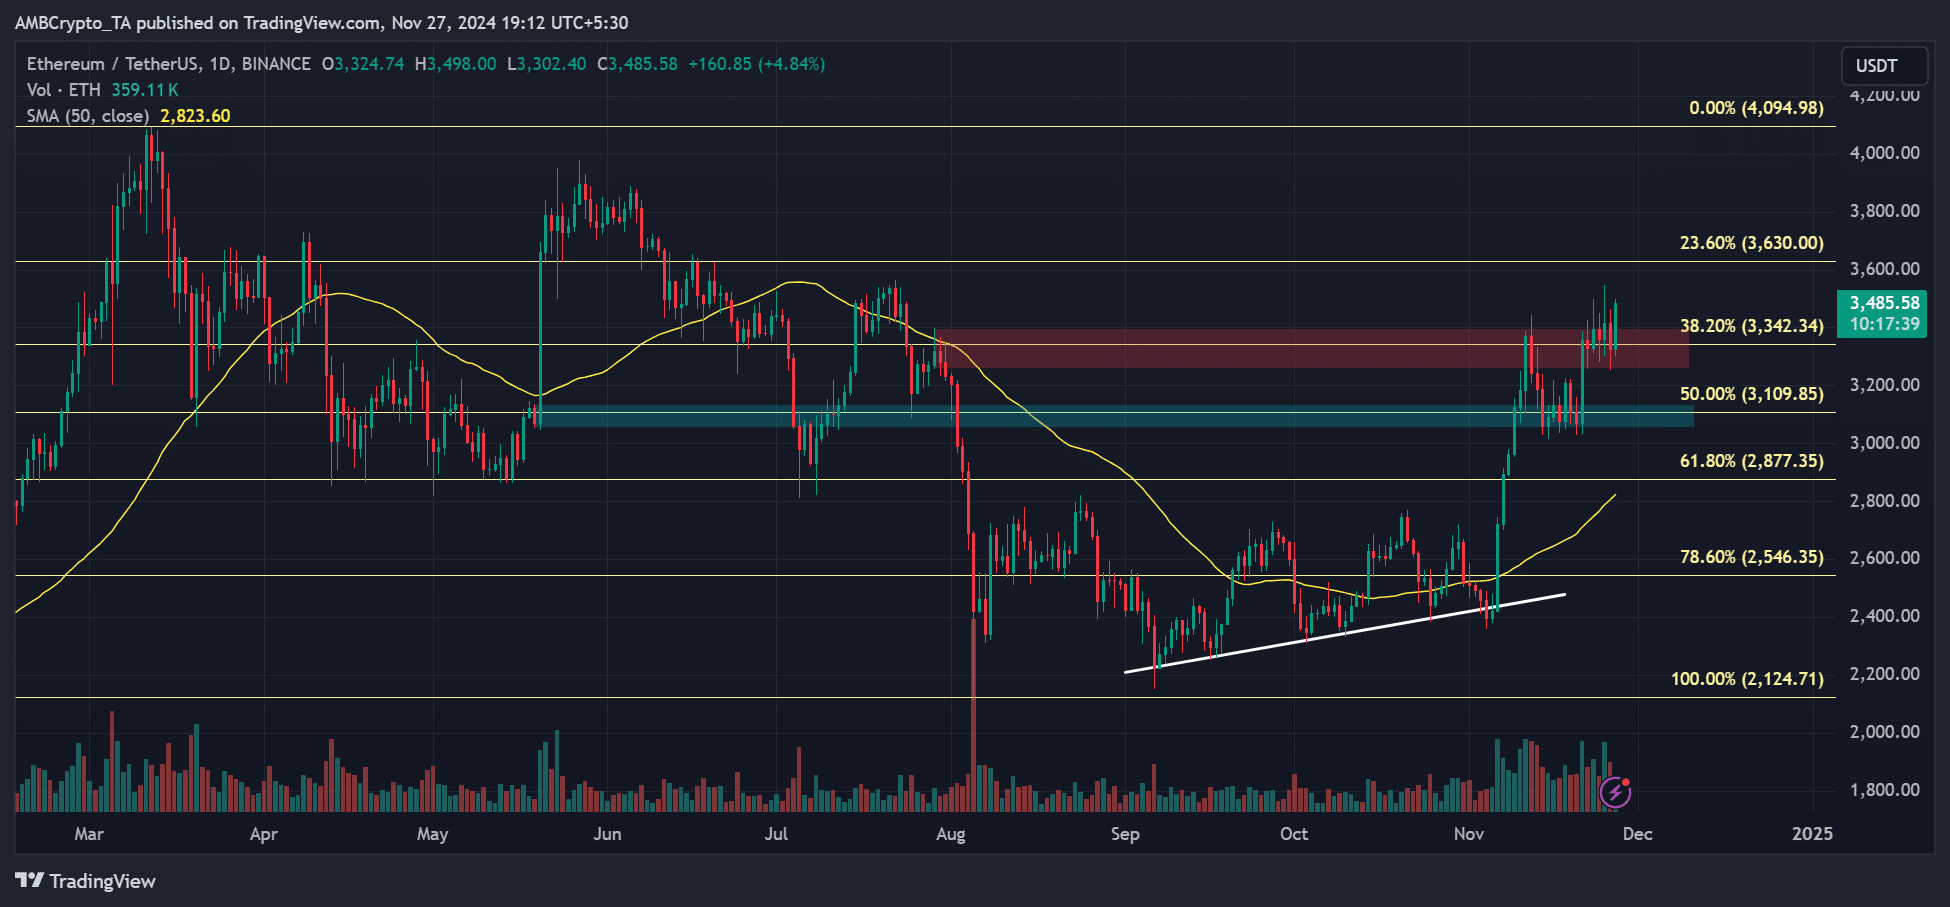Click the 4,000.00 price axis label
The width and height of the screenshot is (1950, 907).
1885,153
